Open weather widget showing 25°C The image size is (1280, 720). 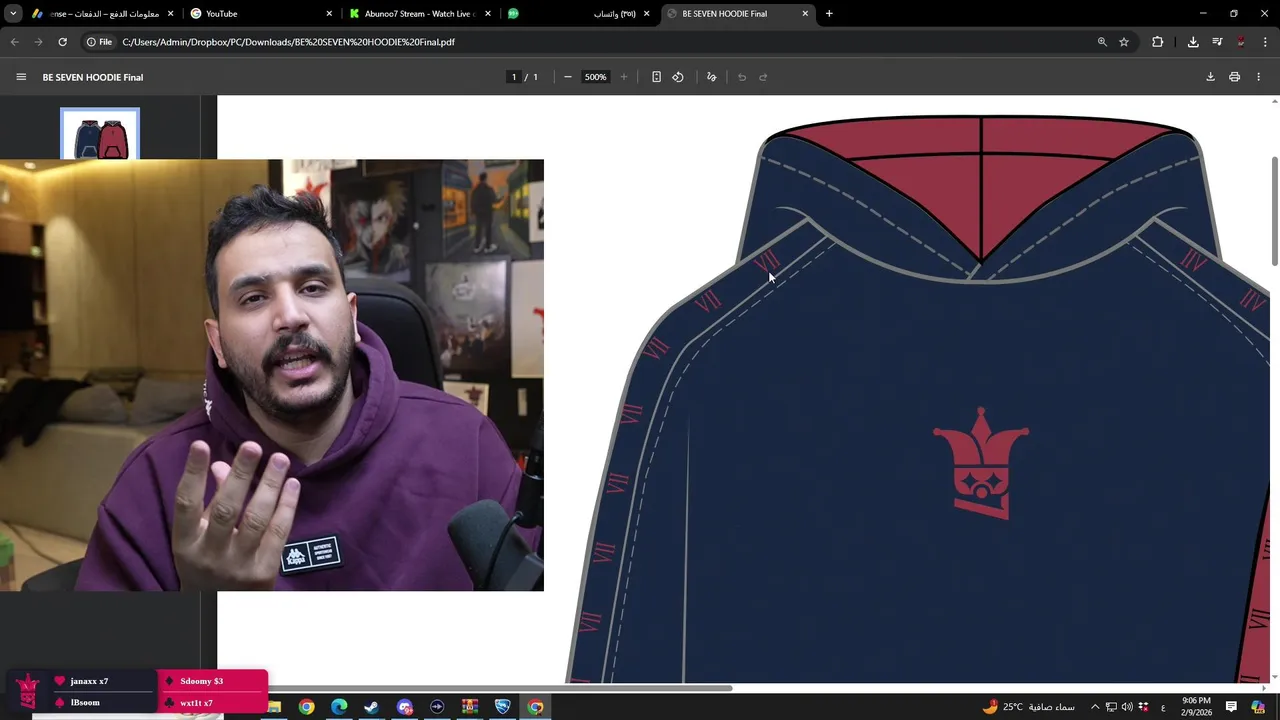pyautogui.click(x=1029, y=707)
